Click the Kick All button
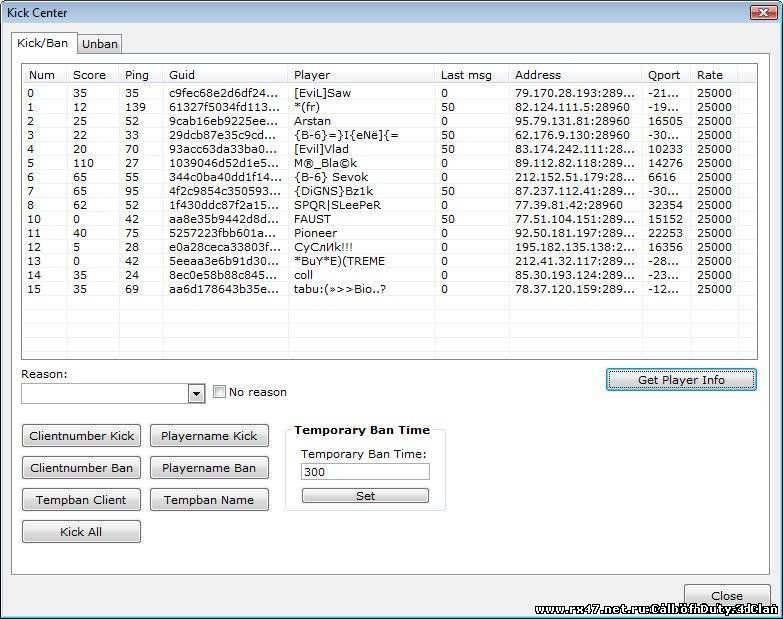The image size is (783, 619). tap(81, 532)
